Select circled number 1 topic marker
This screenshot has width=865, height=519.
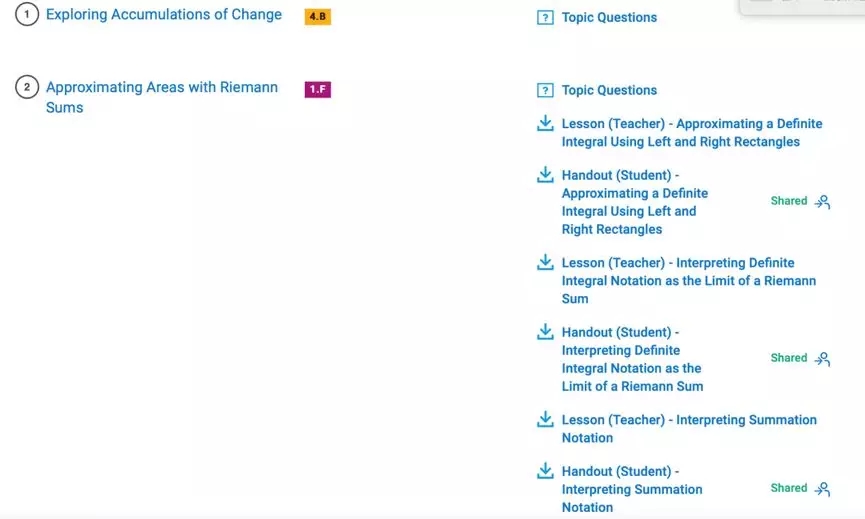click(x=27, y=14)
